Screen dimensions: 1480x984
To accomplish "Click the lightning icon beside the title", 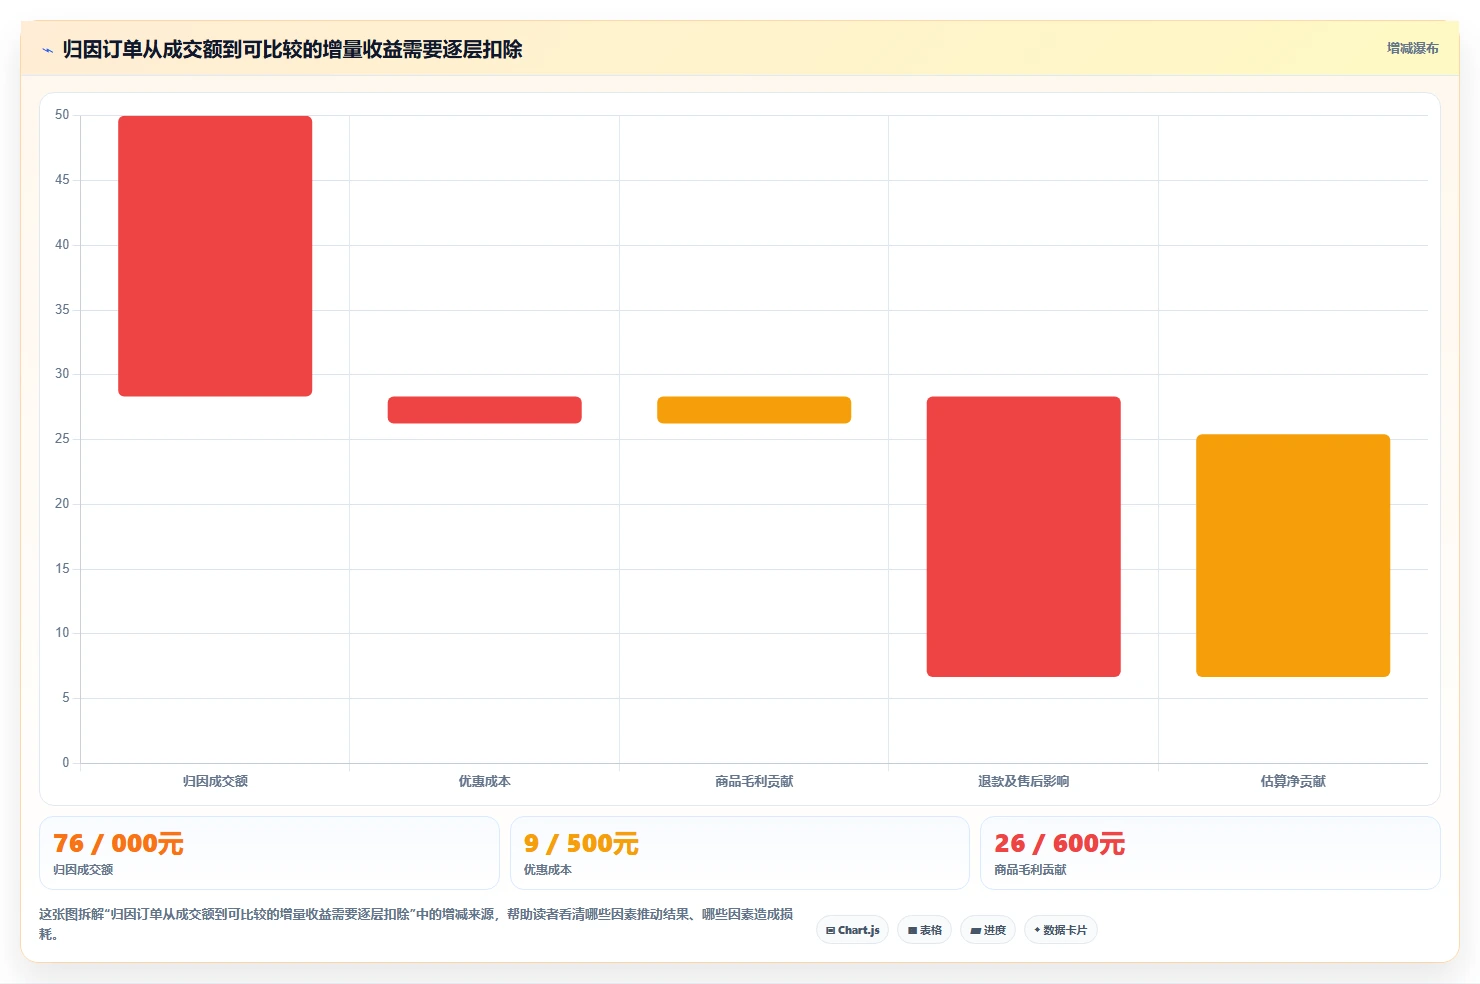I will click(47, 50).
